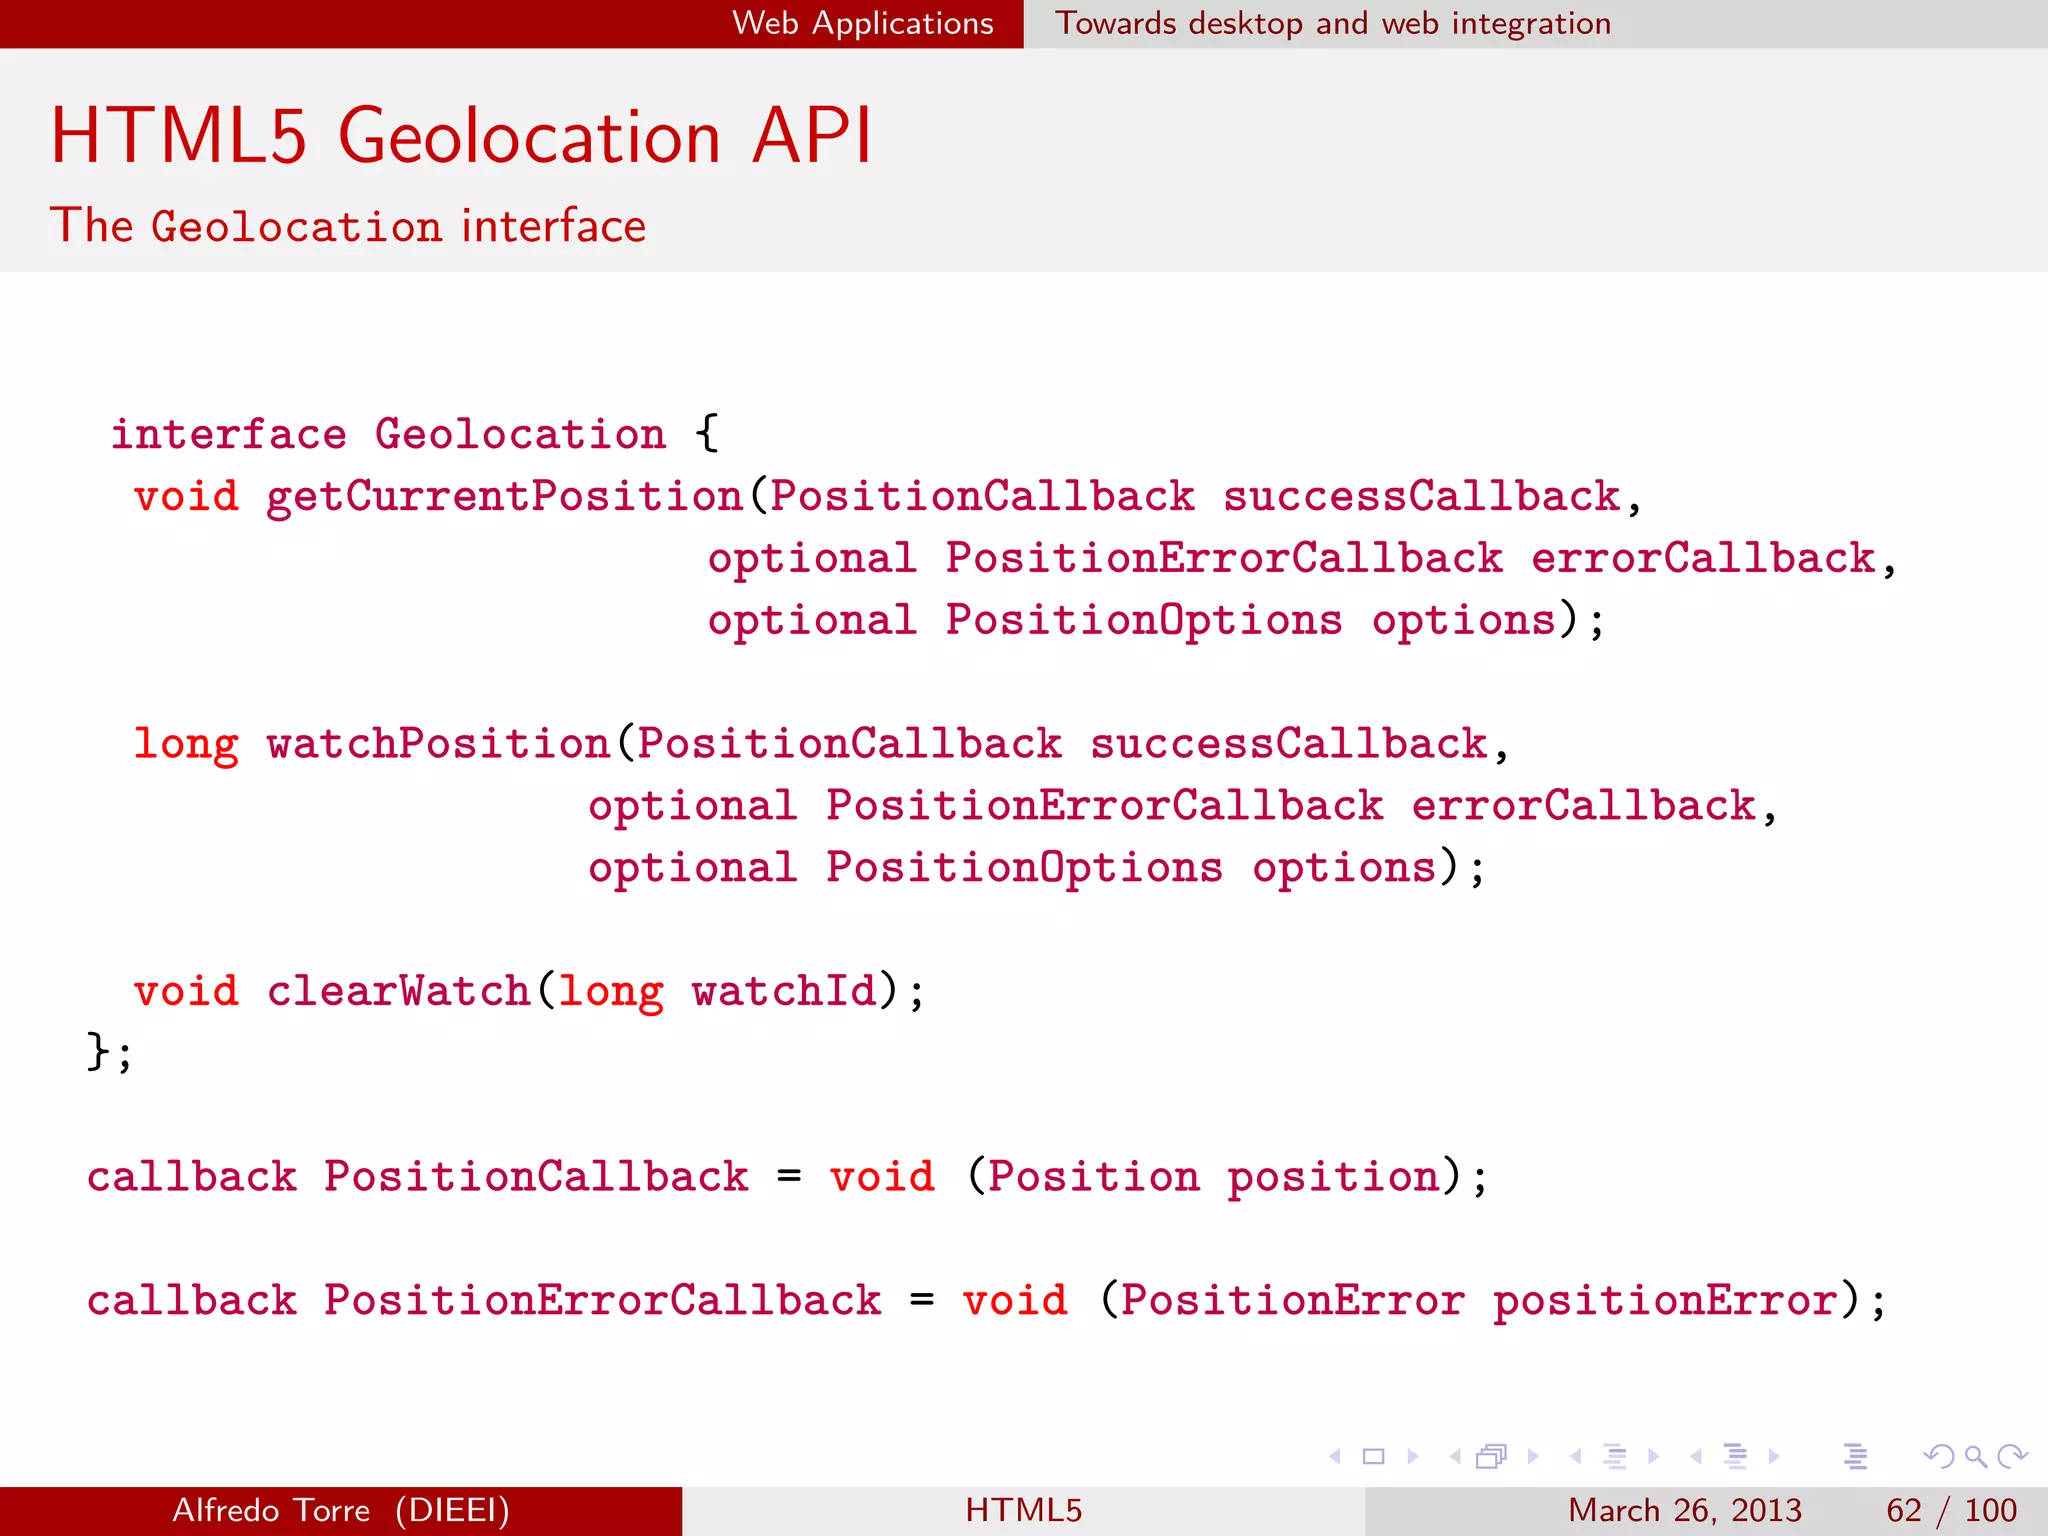This screenshot has height=1536, width=2048.
Task: Go to previous slide arrow in navigation bar
Action: [1334, 1457]
